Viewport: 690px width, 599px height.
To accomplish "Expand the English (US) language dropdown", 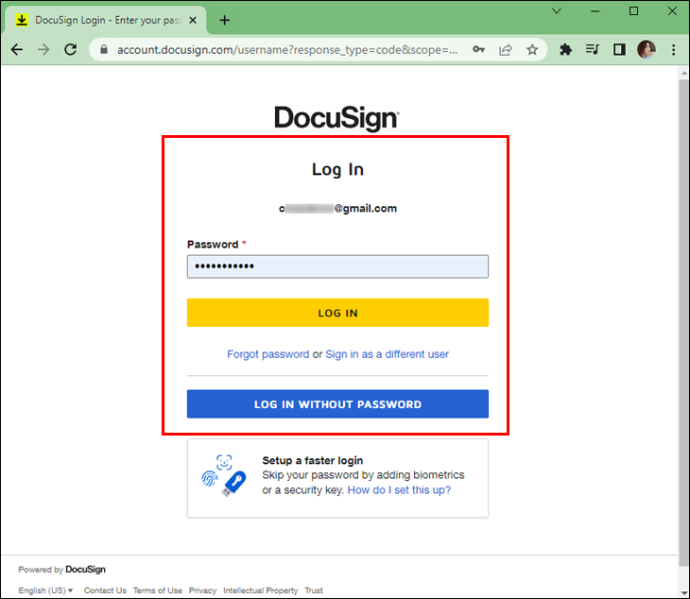I will (x=45, y=590).
